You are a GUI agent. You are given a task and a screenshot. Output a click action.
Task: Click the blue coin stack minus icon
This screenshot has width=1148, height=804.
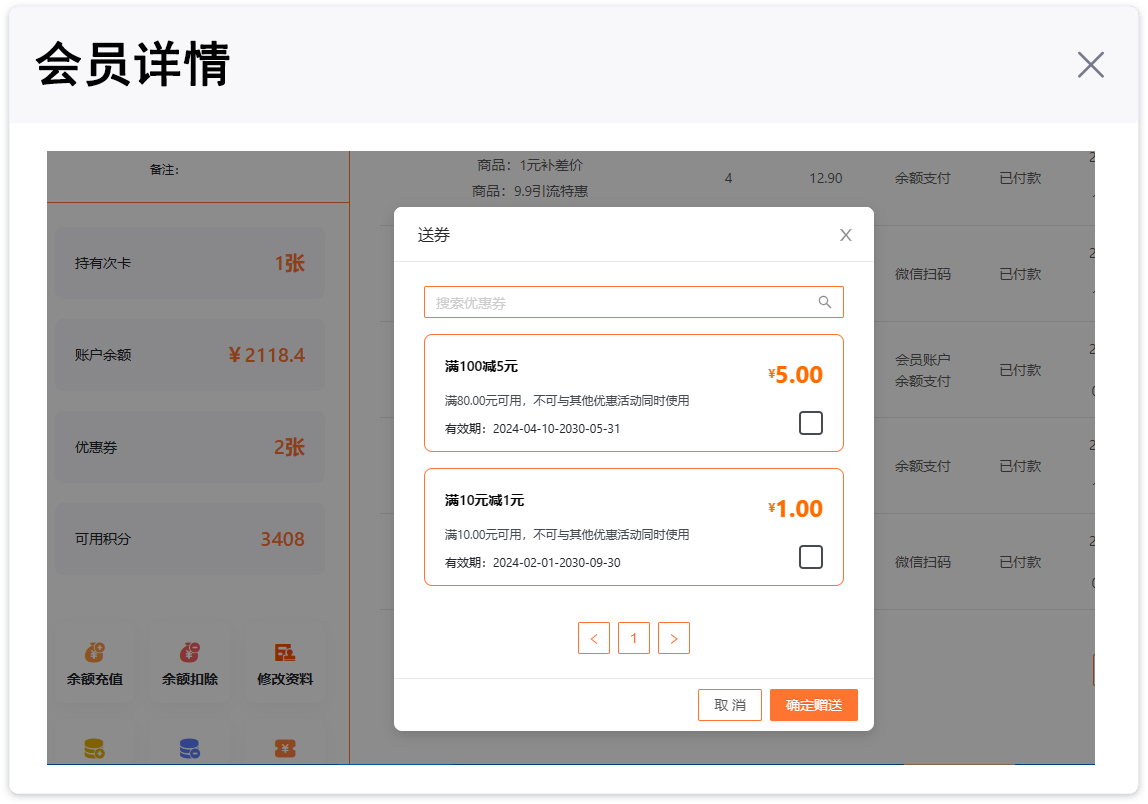click(190, 748)
